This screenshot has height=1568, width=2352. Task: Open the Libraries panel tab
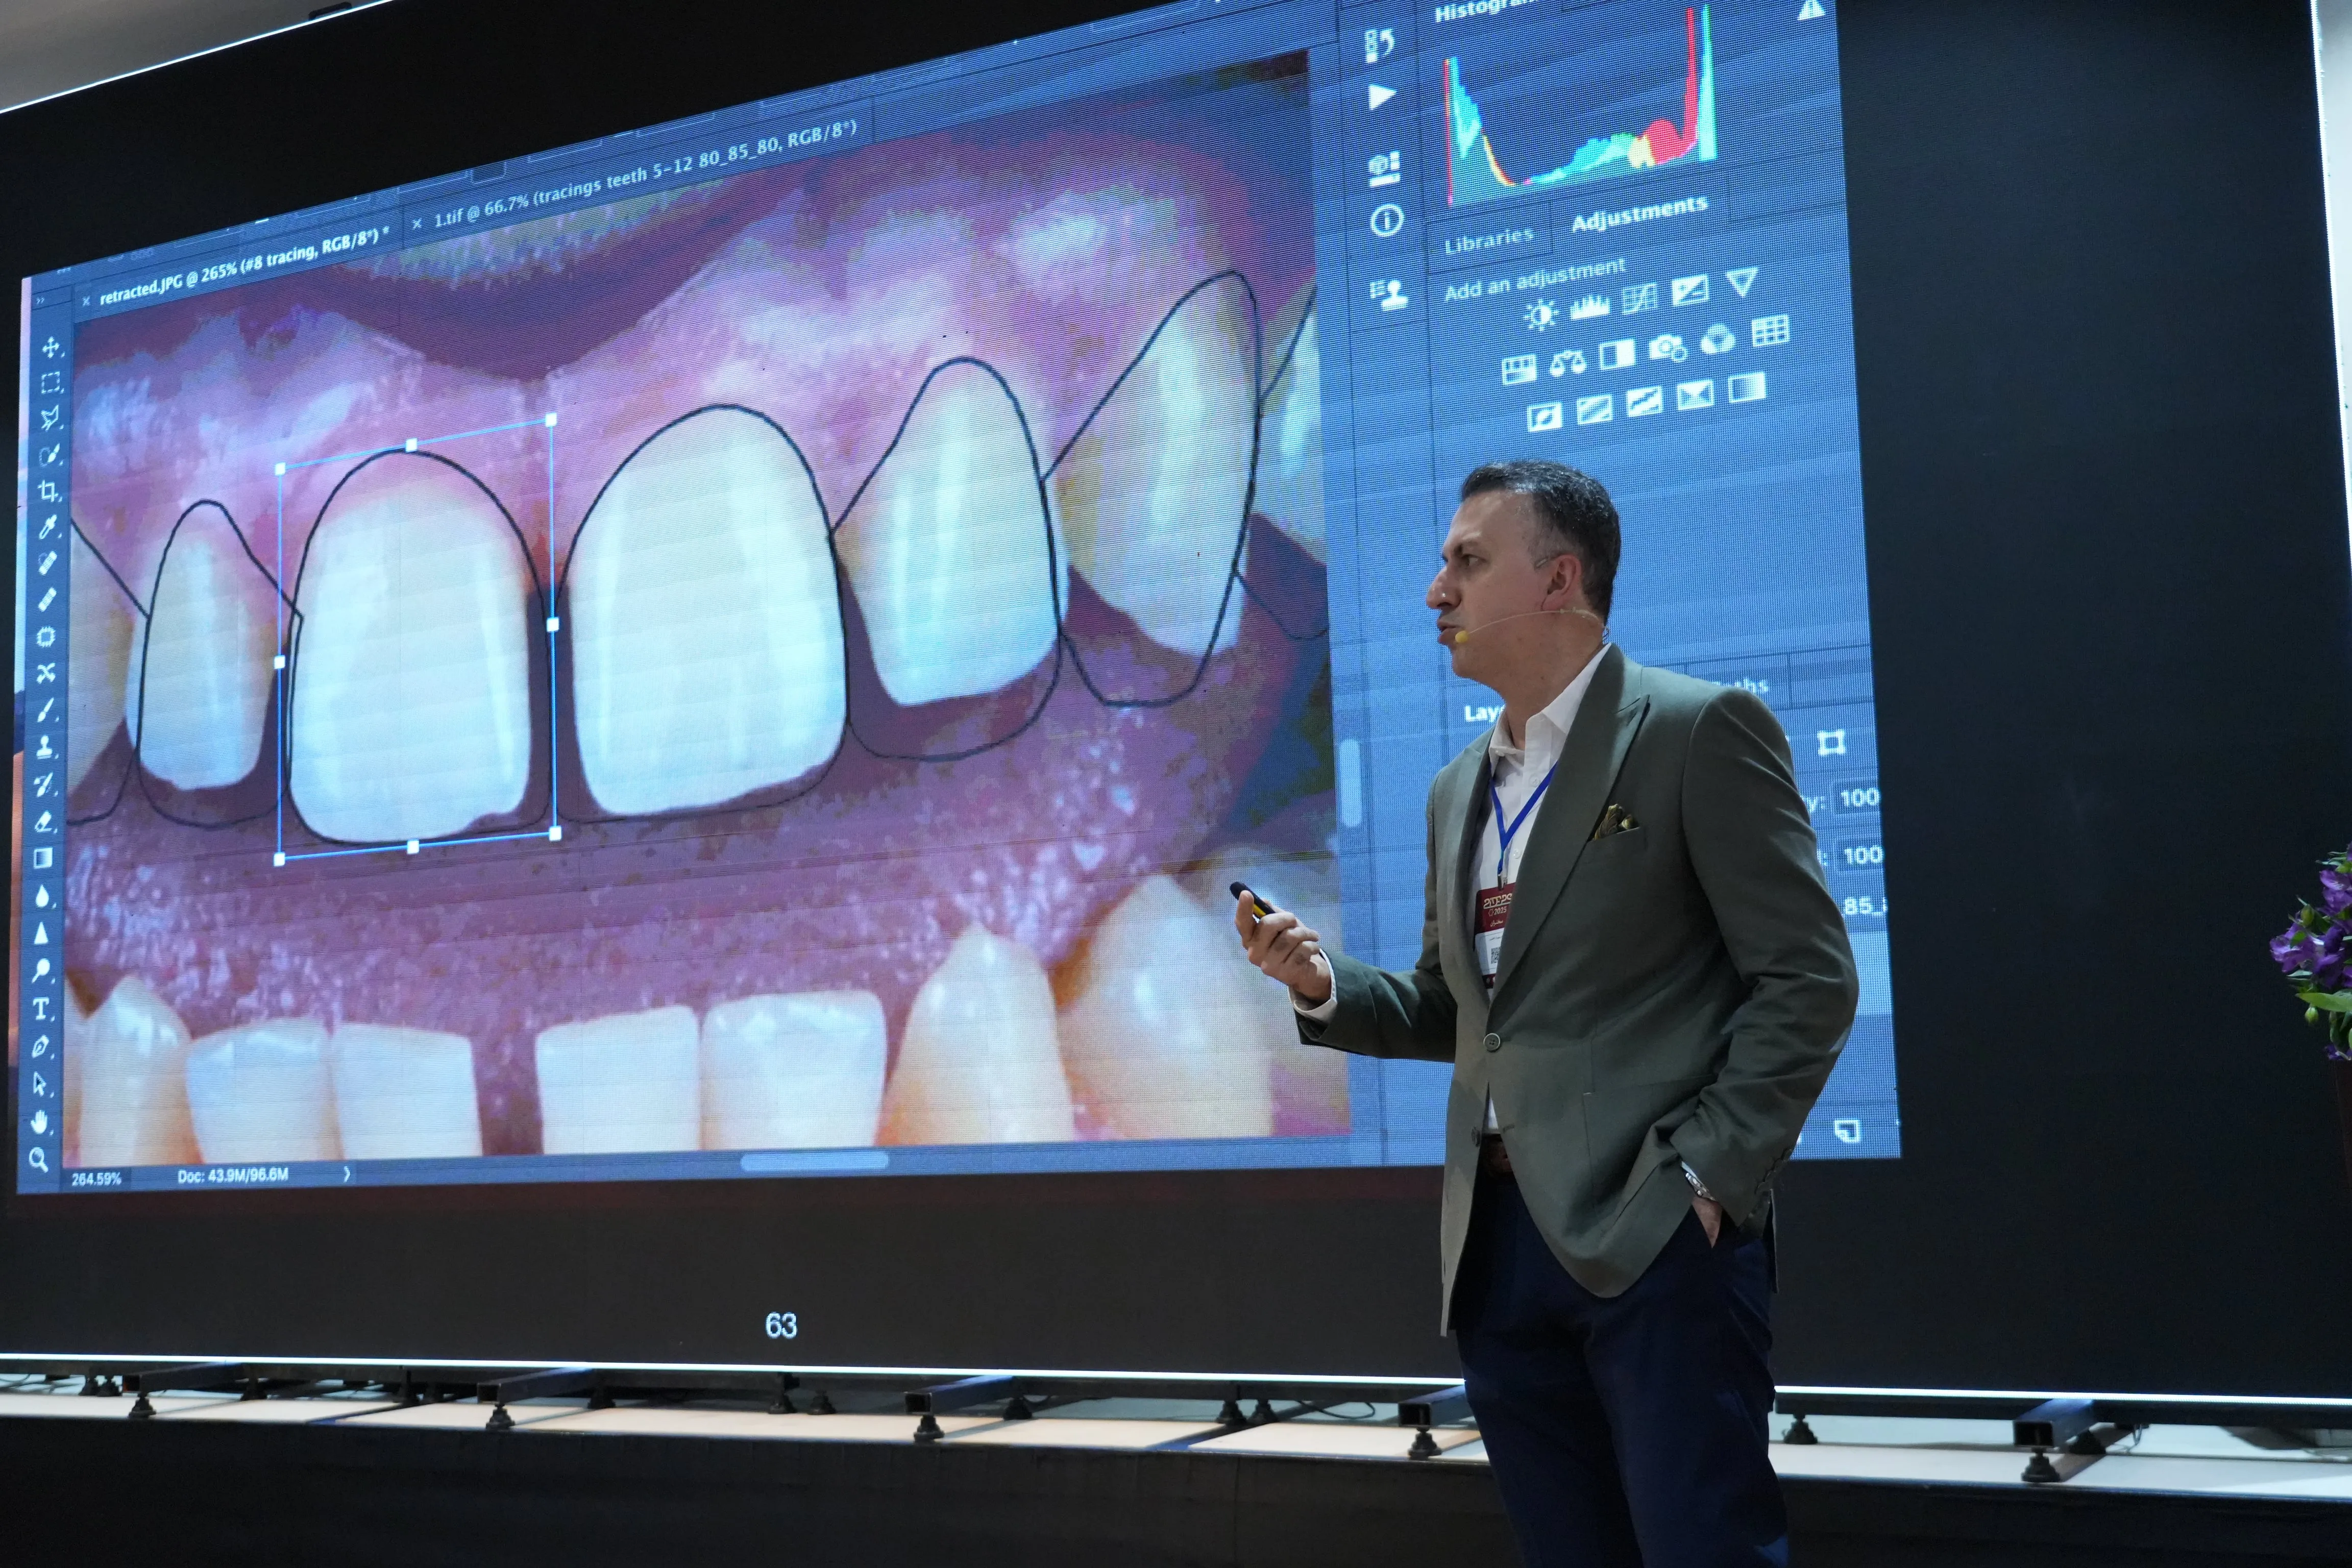1488,240
